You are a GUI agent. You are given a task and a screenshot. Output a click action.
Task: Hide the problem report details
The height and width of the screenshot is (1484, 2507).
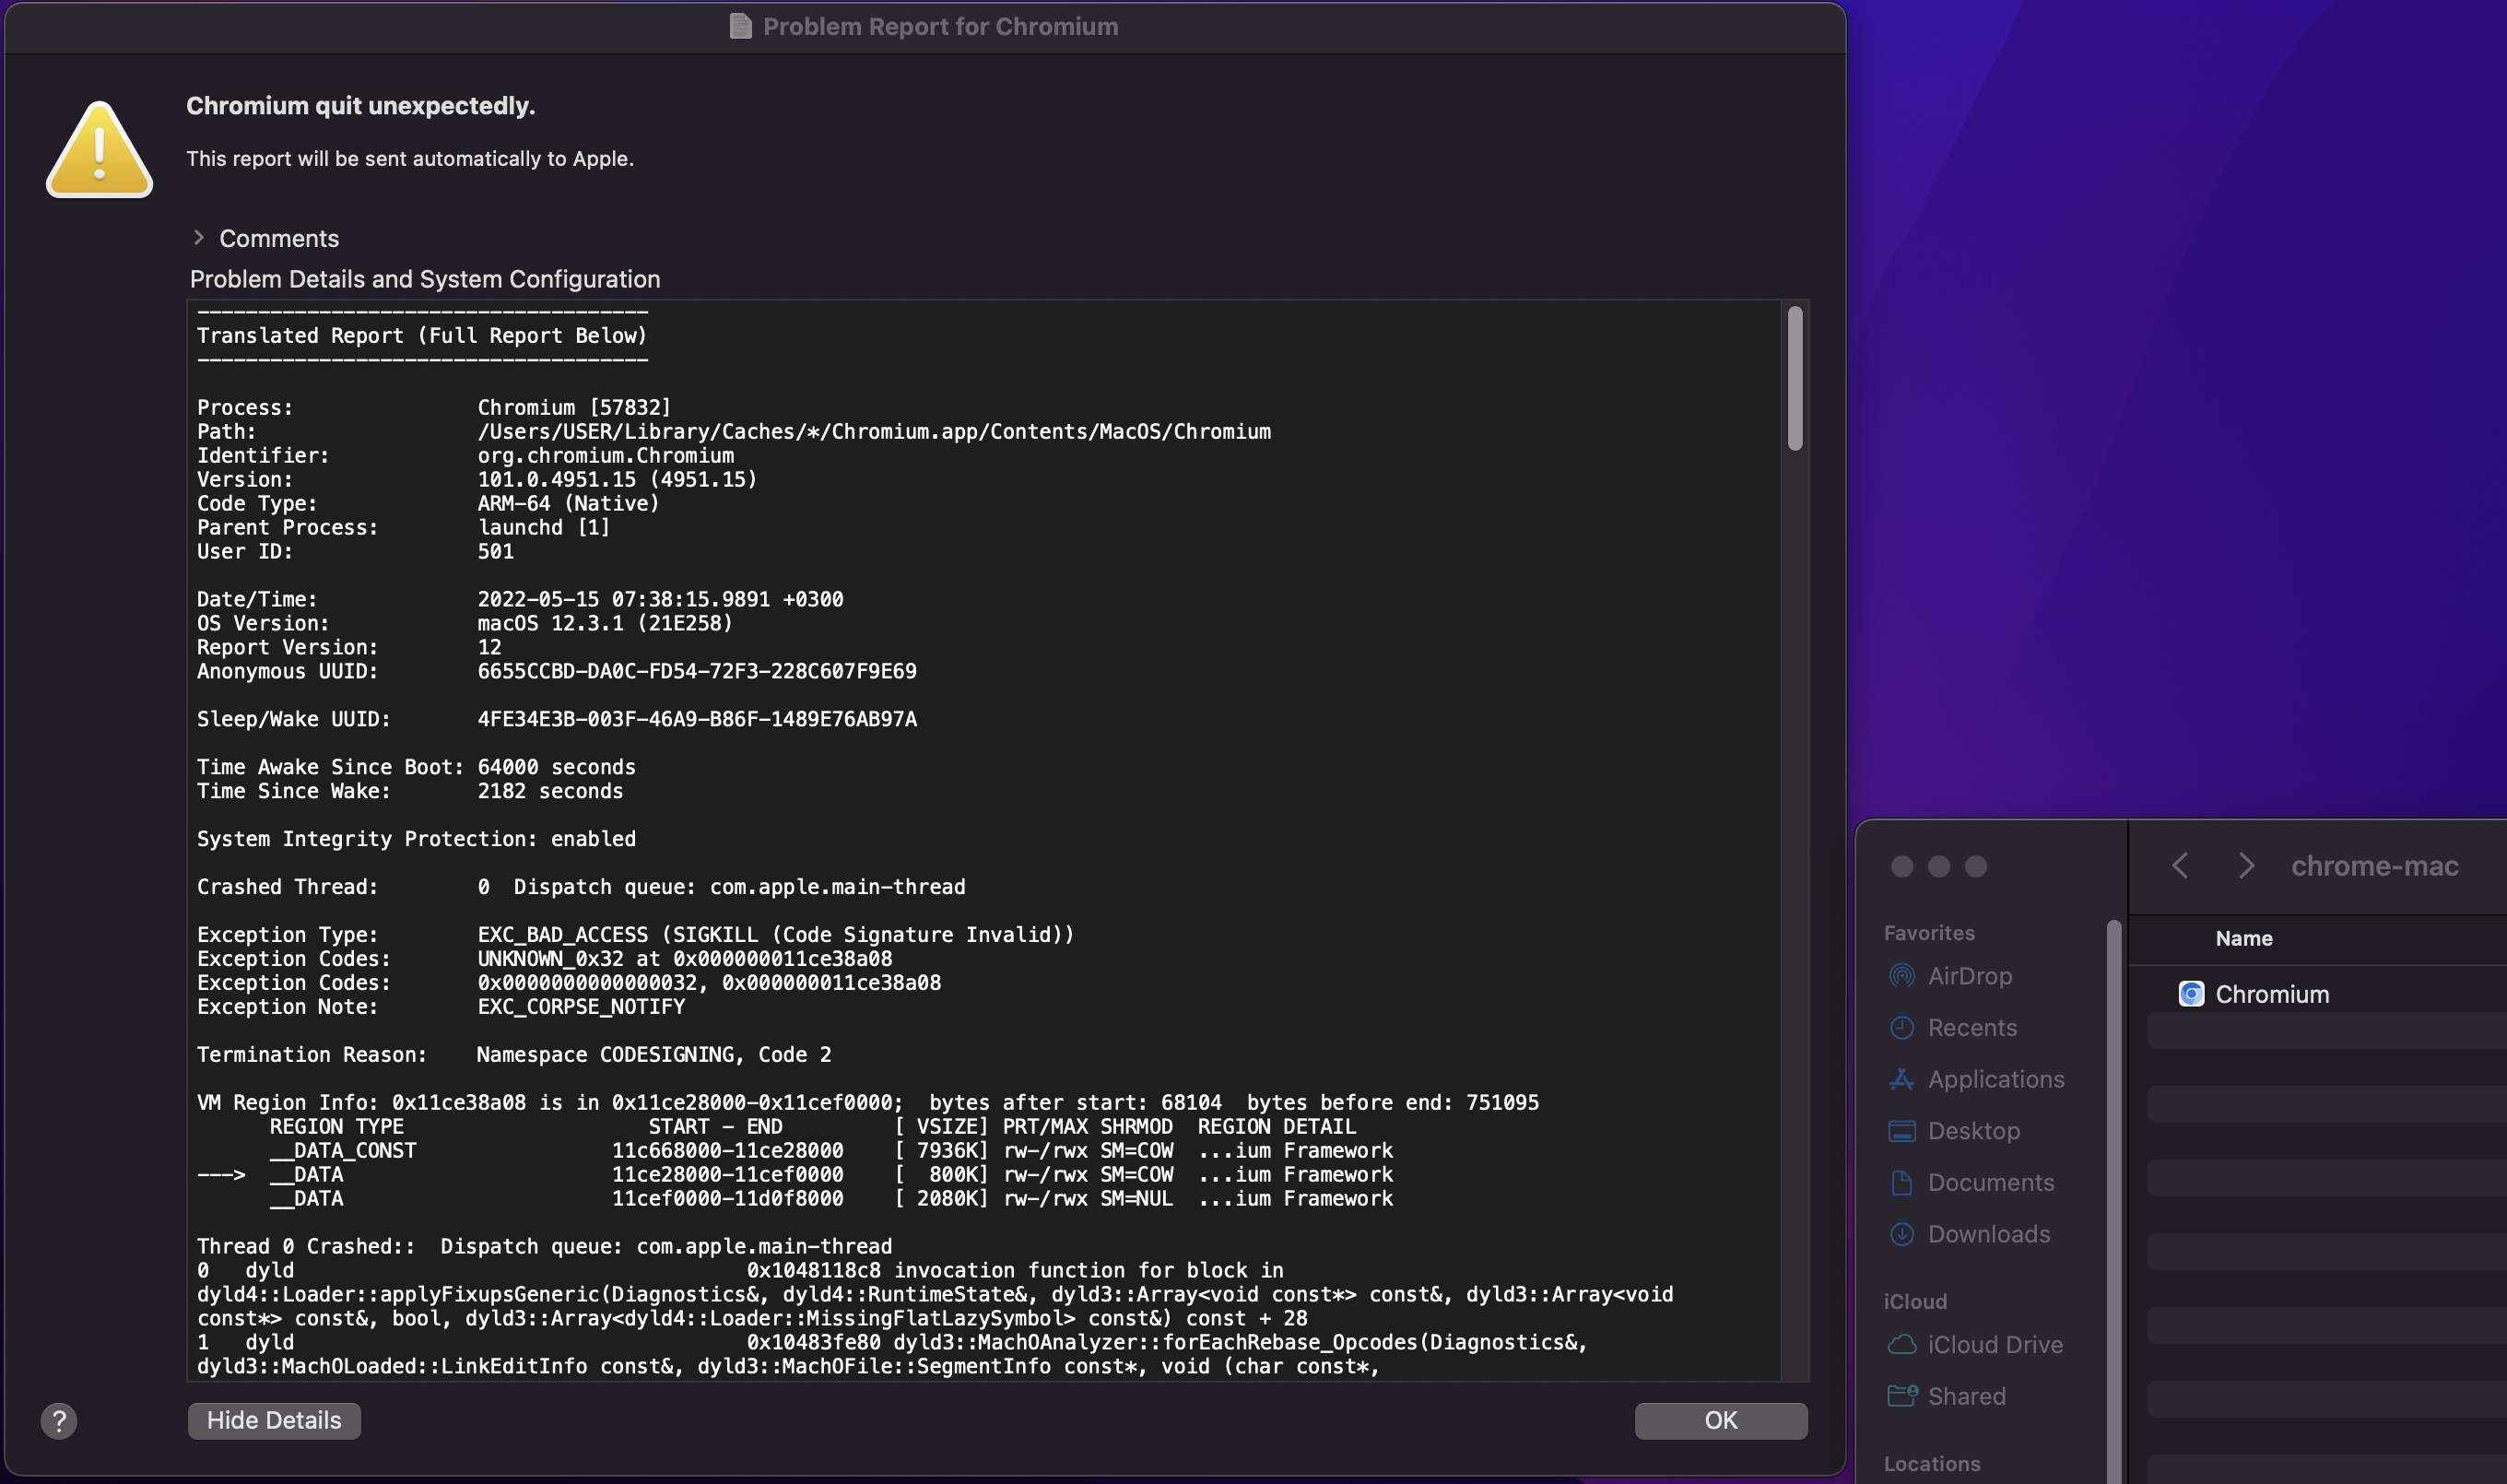click(273, 1420)
